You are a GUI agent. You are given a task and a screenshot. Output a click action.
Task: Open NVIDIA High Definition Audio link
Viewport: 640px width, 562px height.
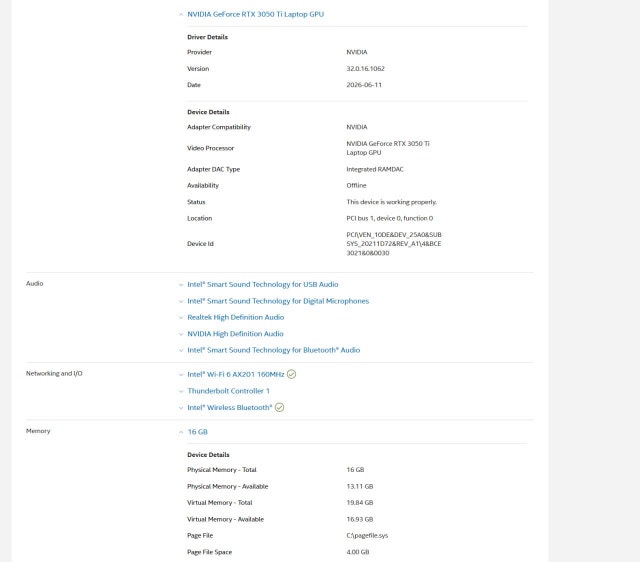[x=235, y=333]
